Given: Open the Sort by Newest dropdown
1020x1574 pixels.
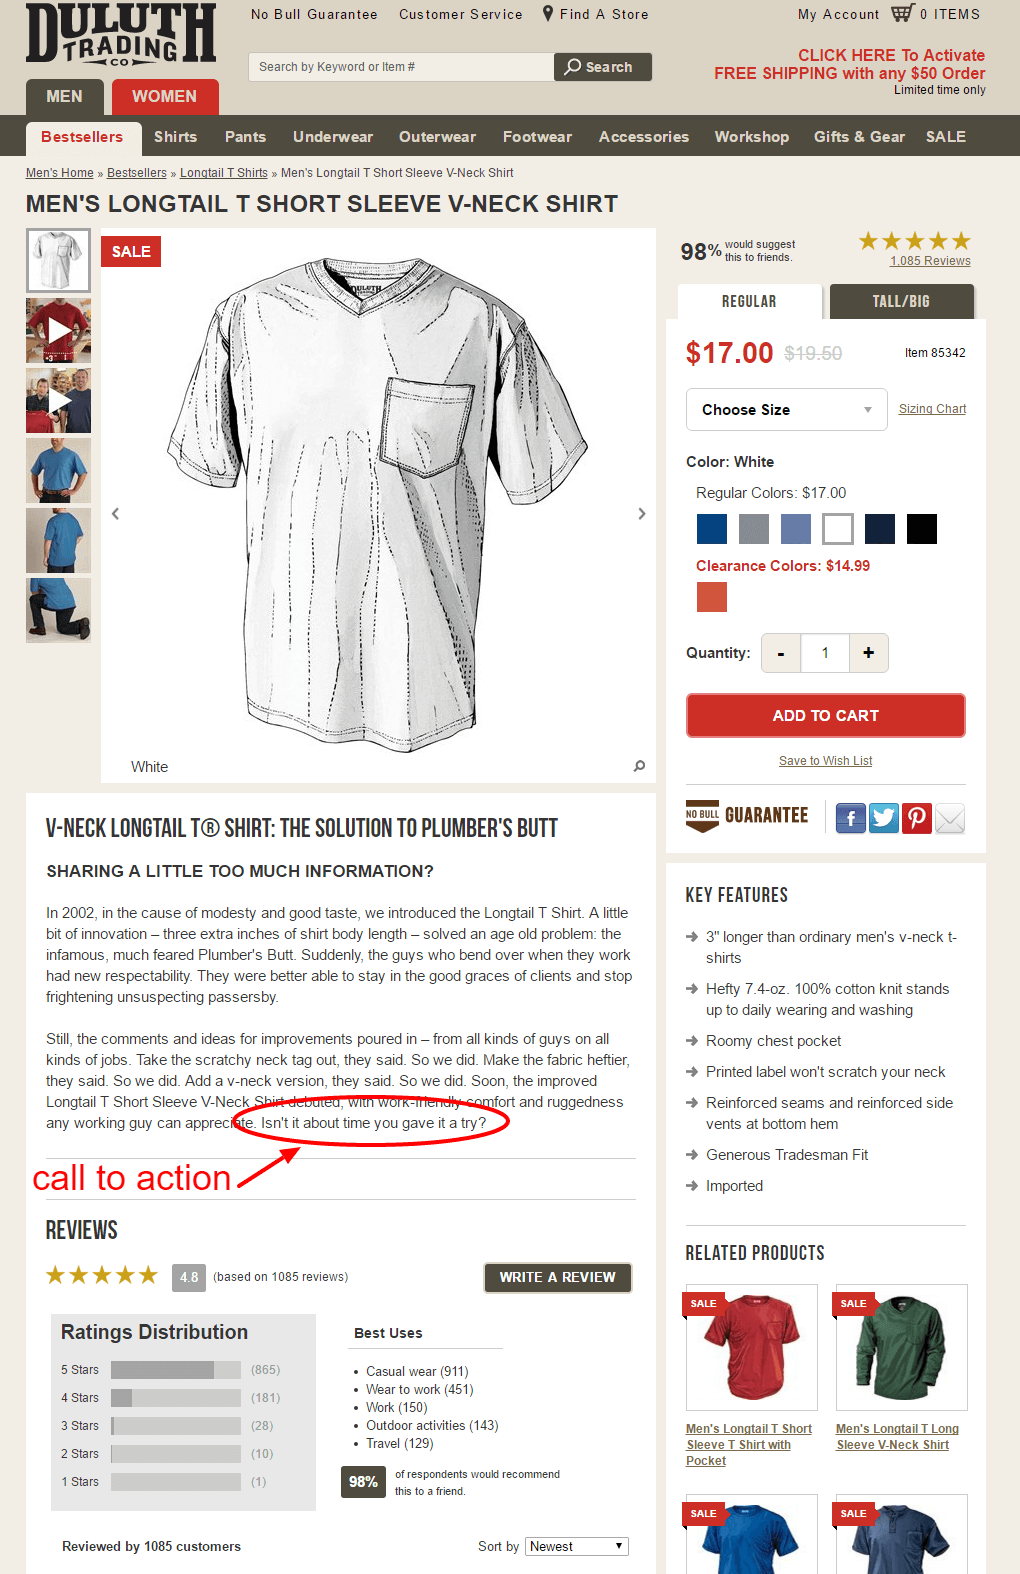Looking at the screenshot, I should (x=577, y=1546).
